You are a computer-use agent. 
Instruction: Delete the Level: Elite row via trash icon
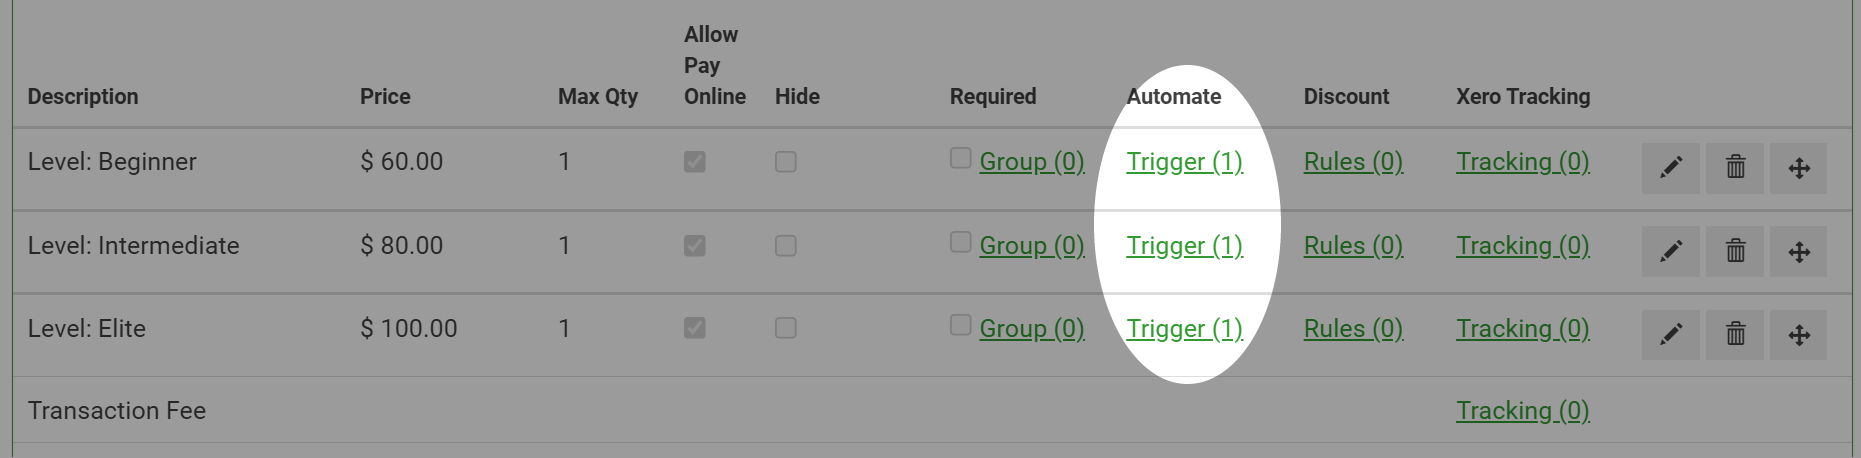click(x=1735, y=334)
